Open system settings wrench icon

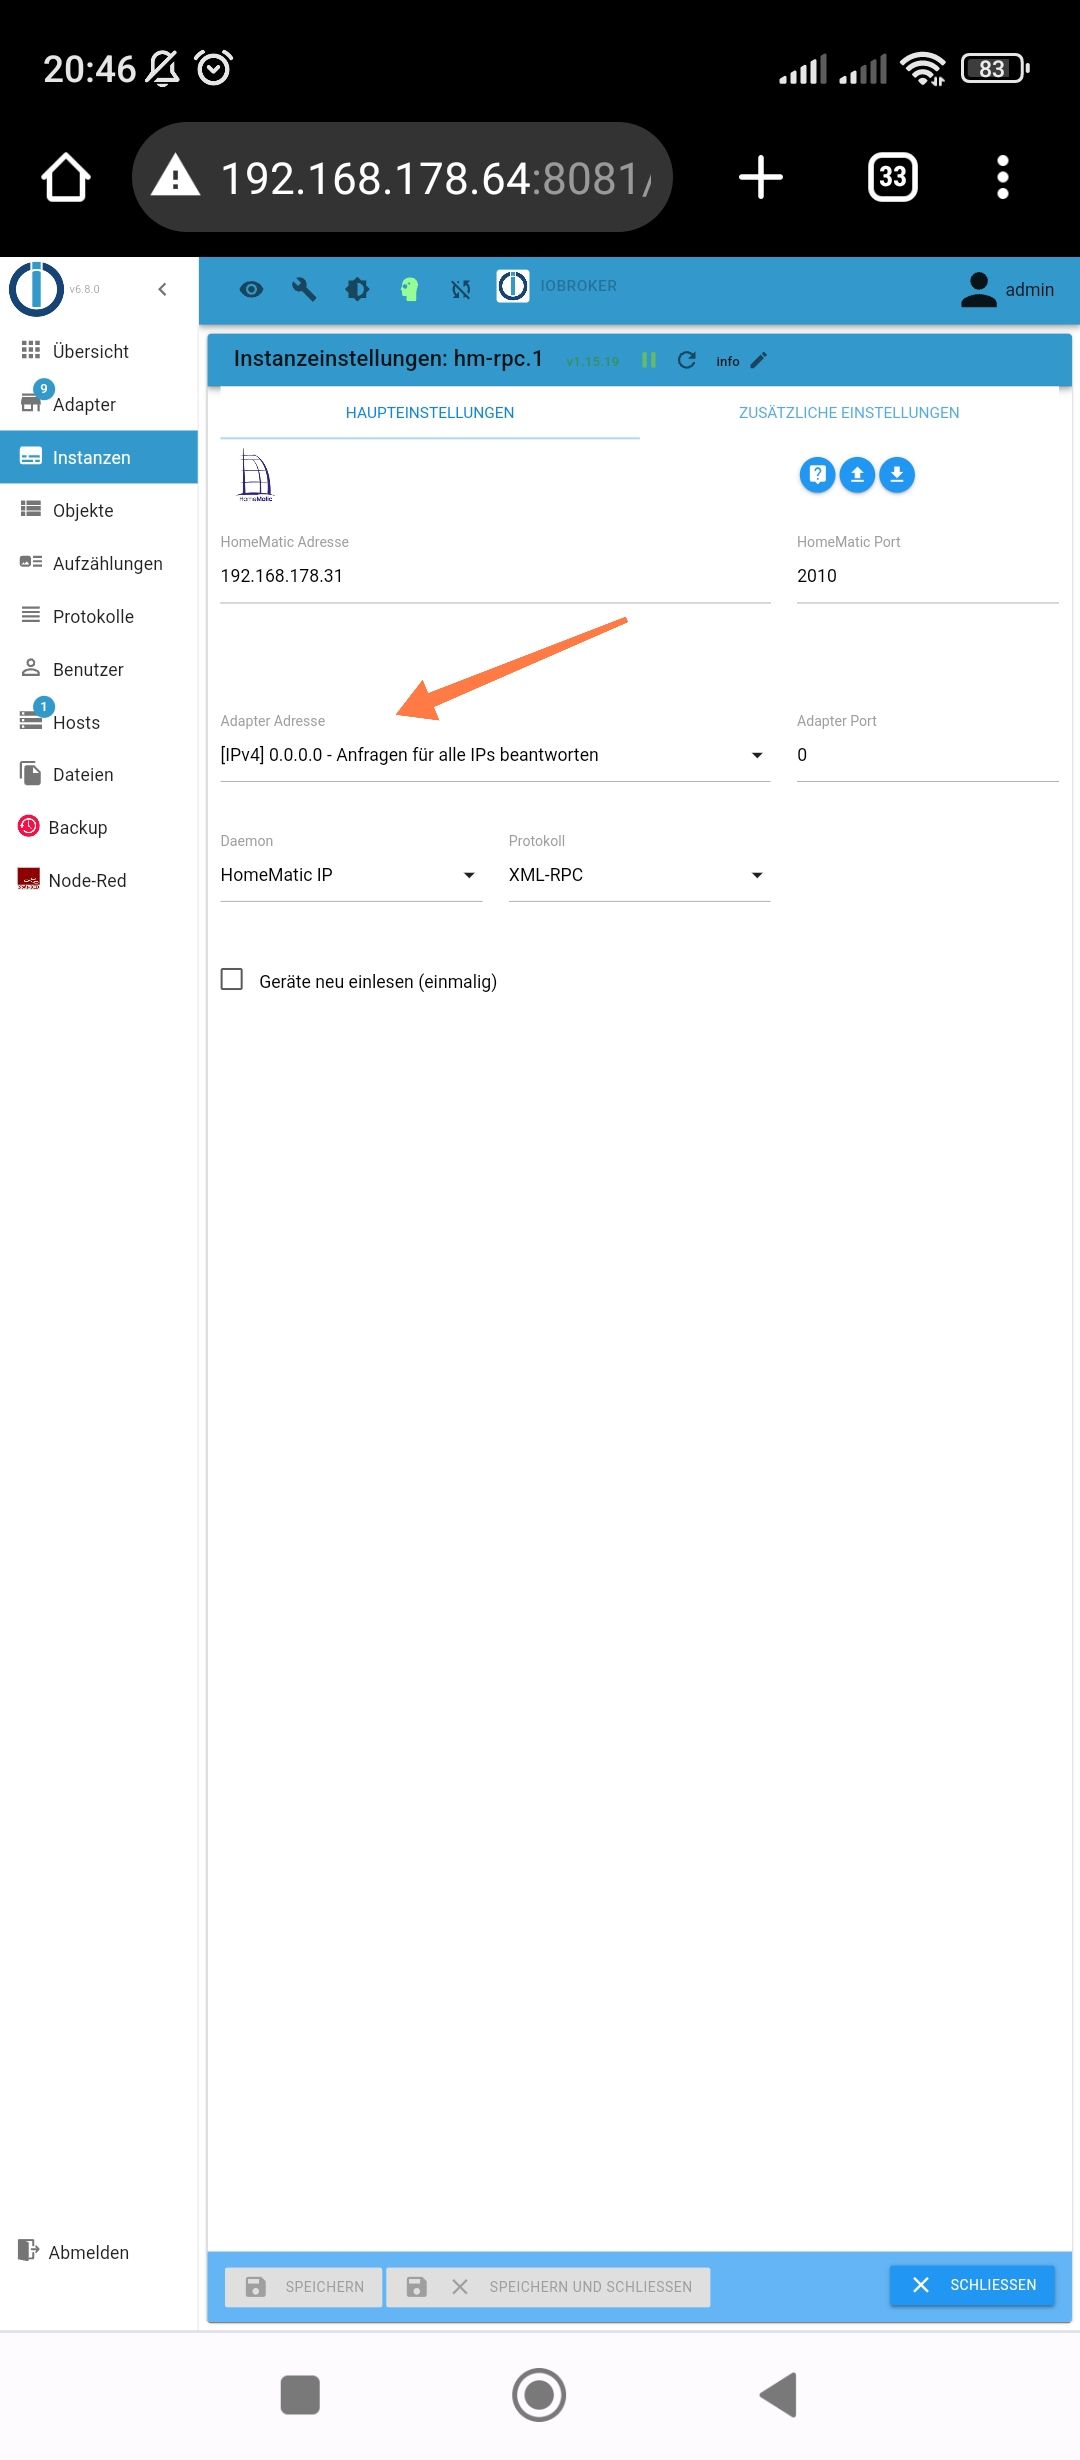pos(304,289)
